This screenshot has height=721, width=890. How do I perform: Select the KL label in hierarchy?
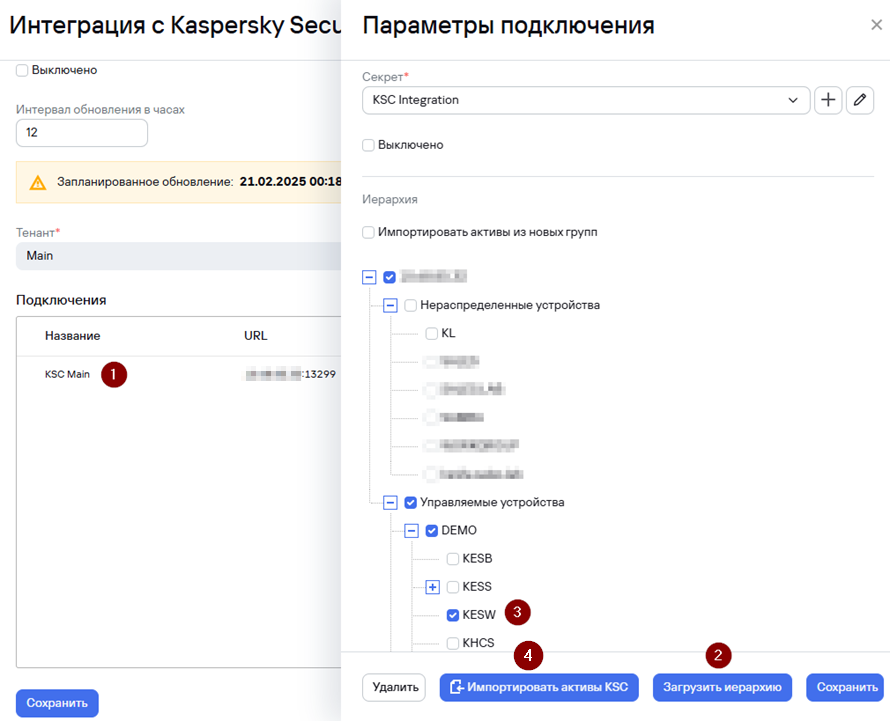pos(448,333)
